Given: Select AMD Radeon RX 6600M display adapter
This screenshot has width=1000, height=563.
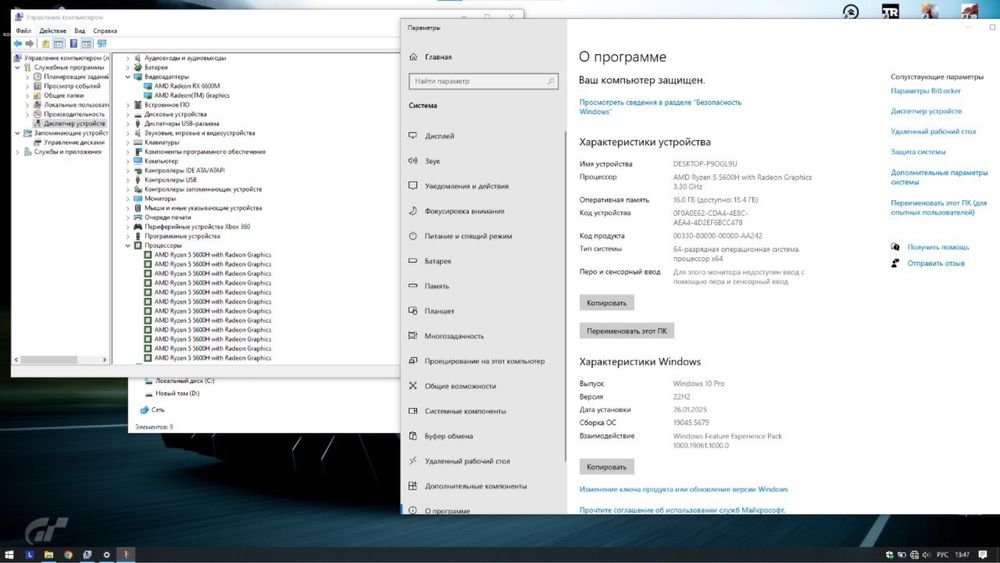Looking at the screenshot, I should tap(186, 86).
